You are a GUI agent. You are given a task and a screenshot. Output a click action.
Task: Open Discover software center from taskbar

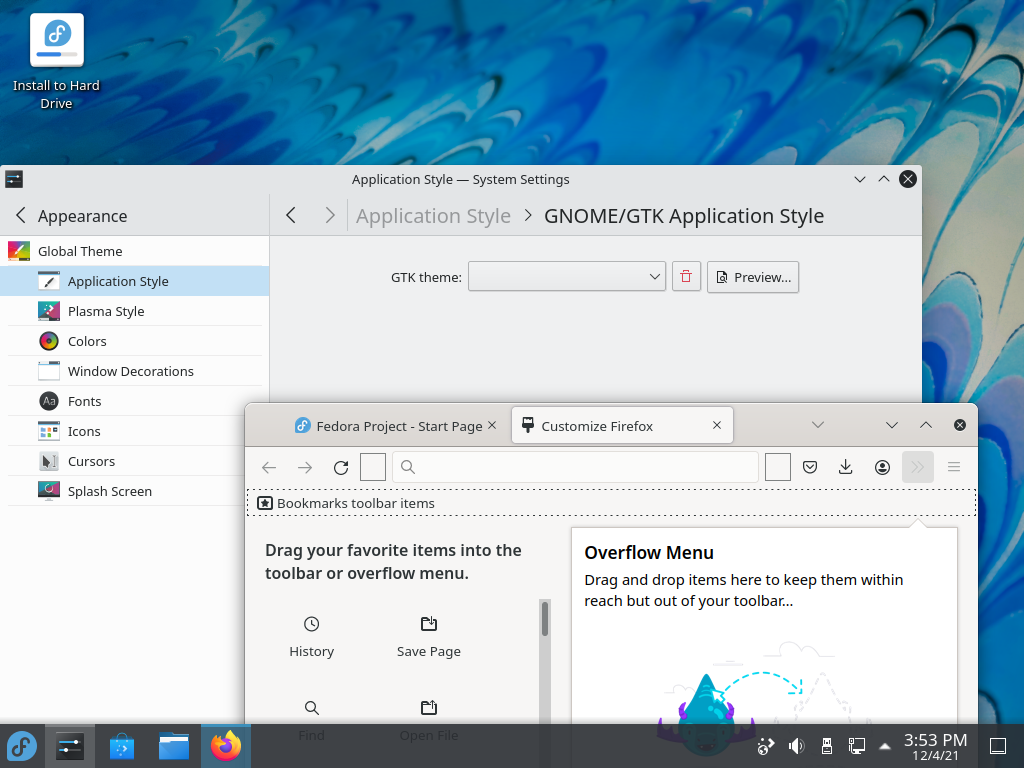click(121, 746)
